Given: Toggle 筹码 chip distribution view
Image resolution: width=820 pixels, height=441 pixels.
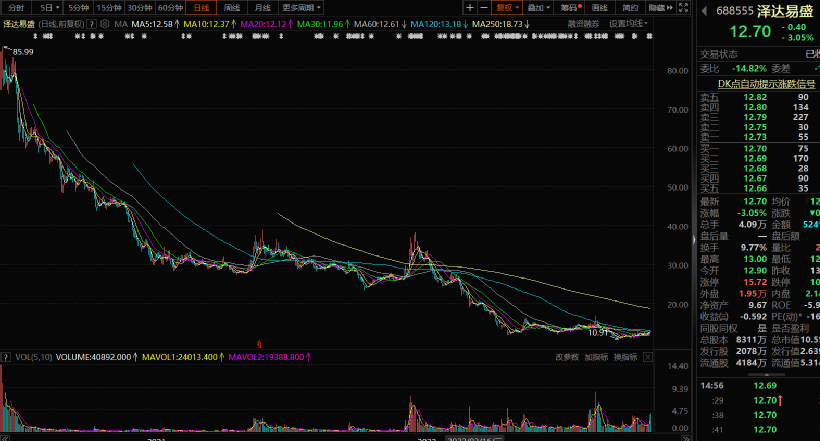Looking at the screenshot, I should (x=570, y=7).
